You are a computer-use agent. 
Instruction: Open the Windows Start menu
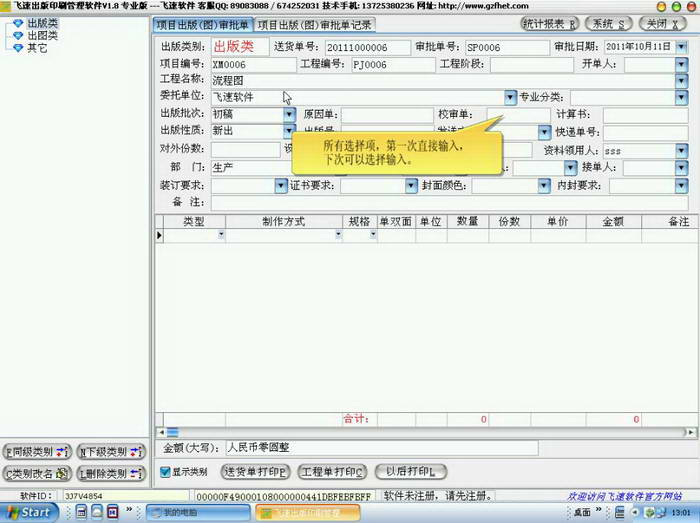(28, 512)
